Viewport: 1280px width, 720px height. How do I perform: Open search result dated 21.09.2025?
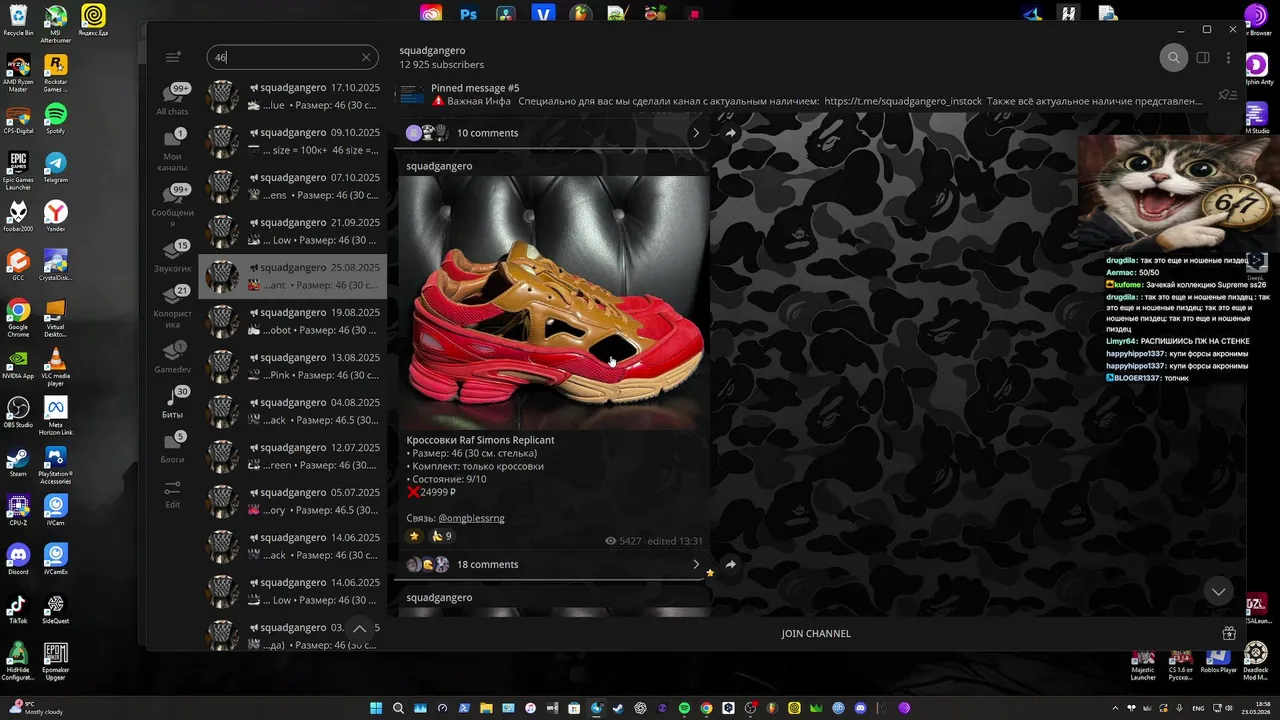tap(293, 231)
